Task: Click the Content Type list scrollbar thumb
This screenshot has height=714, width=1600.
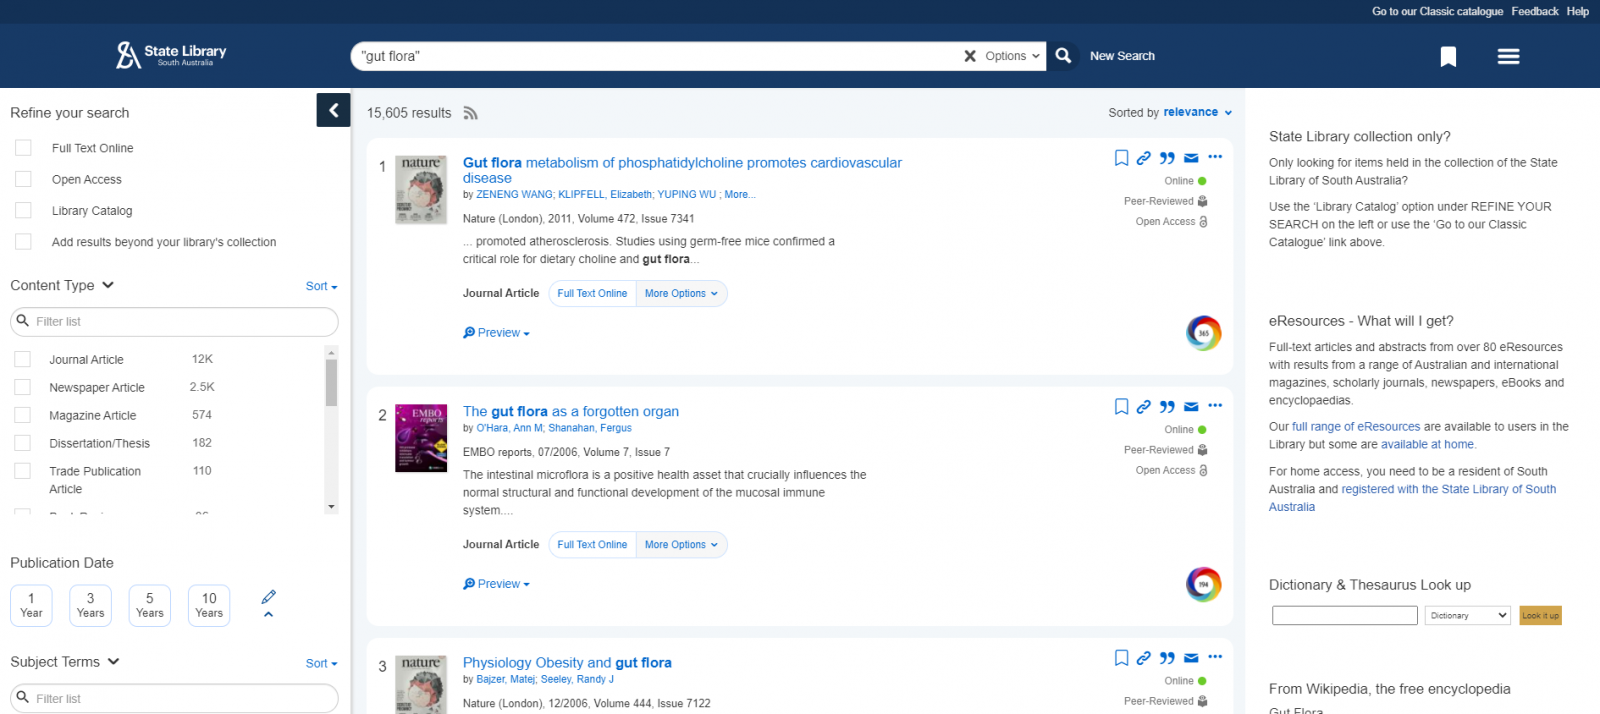Action: [x=331, y=382]
